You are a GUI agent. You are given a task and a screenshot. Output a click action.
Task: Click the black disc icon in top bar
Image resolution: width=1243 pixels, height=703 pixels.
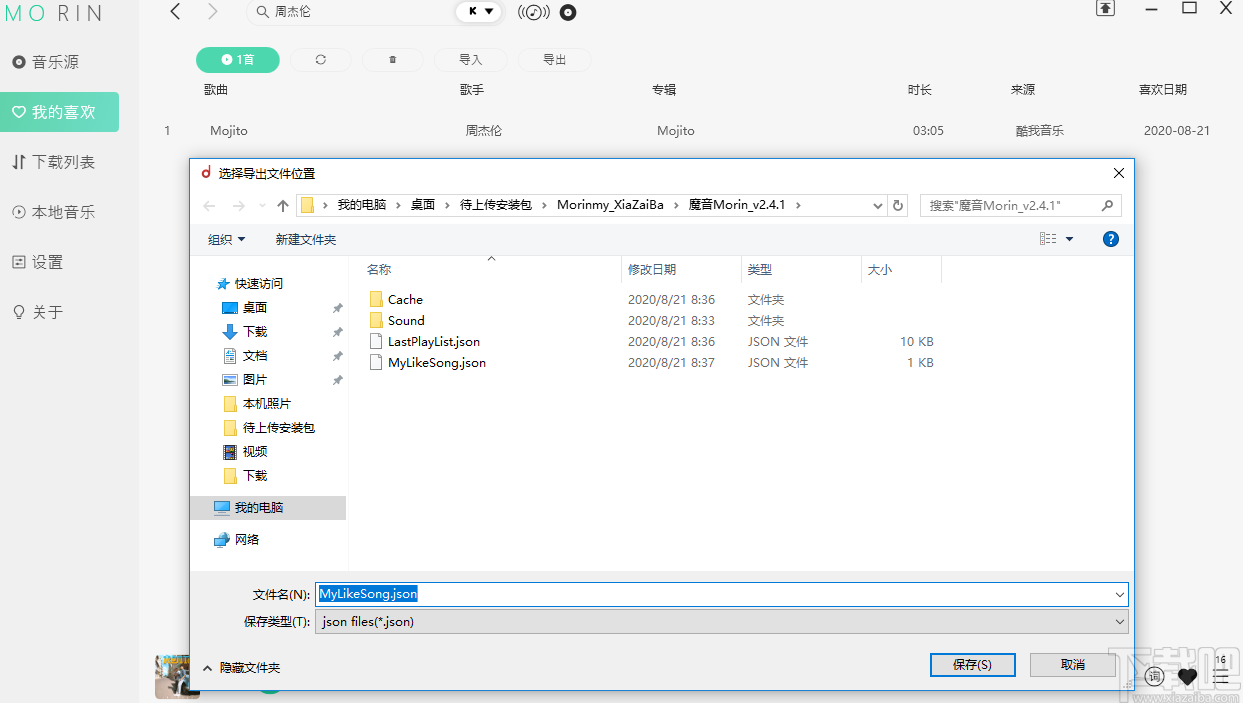568,13
